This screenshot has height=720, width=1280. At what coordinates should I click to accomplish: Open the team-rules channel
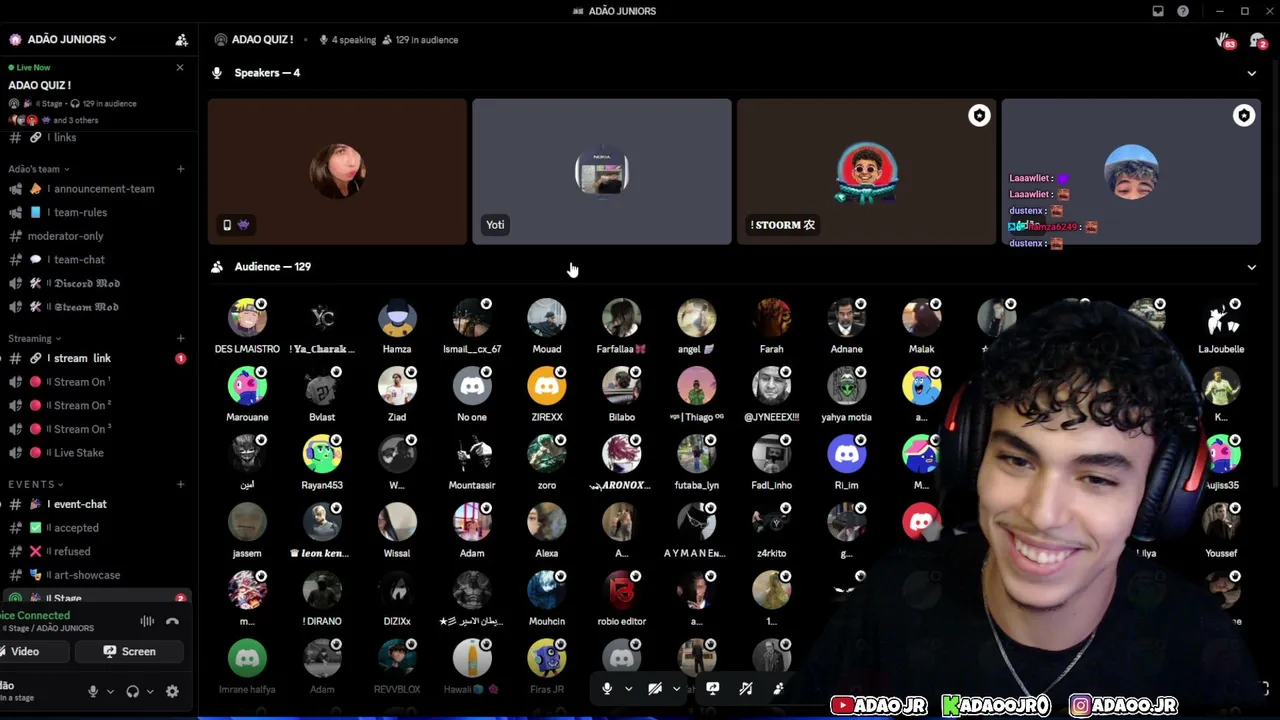coord(97,212)
